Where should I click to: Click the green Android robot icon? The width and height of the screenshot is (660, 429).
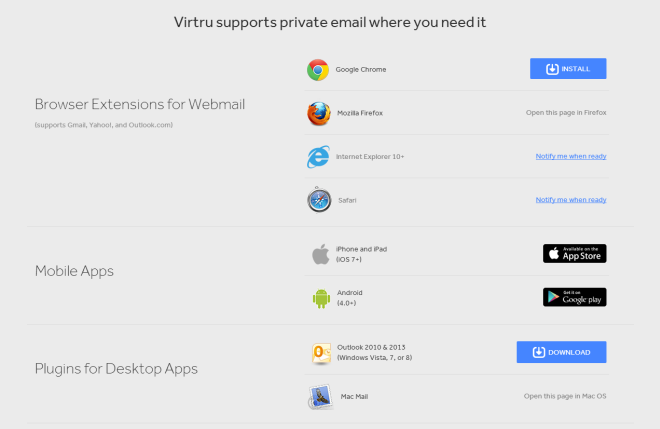(x=321, y=298)
